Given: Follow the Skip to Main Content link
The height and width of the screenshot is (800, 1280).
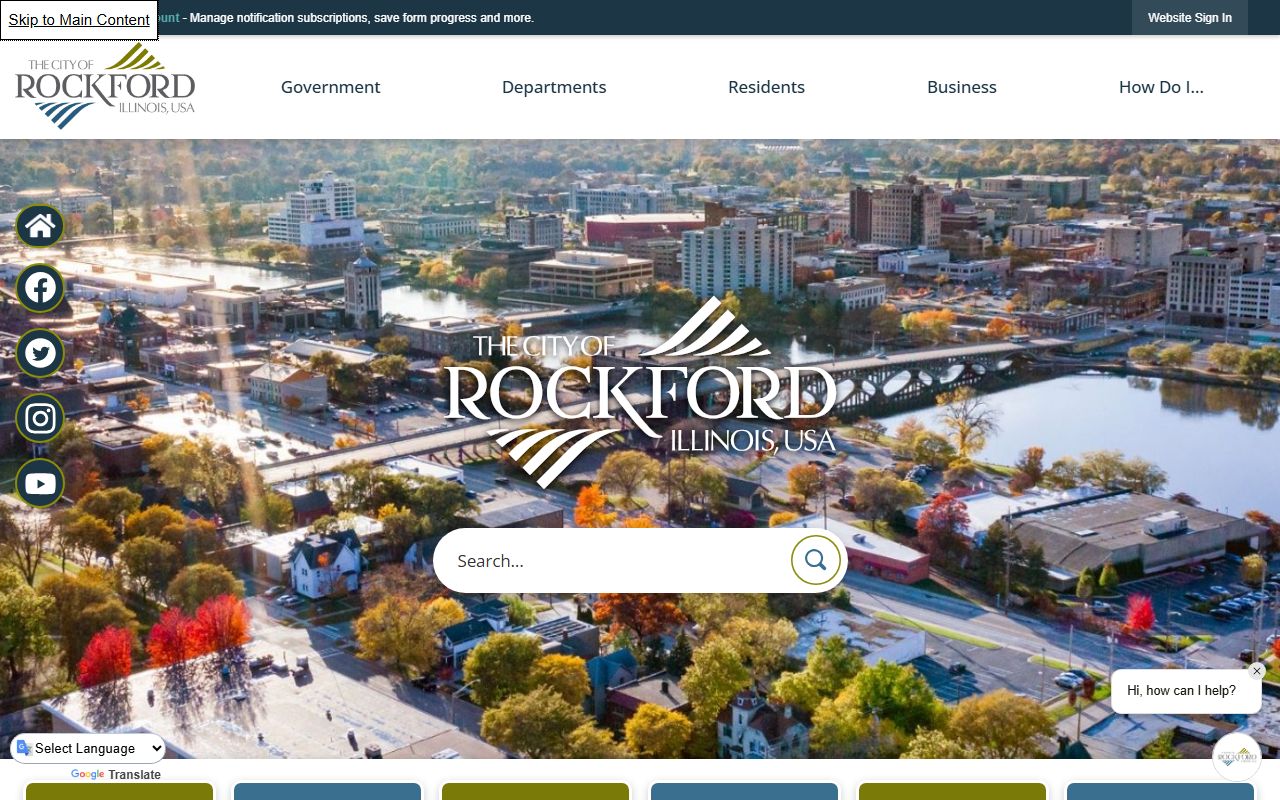Looking at the screenshot, I should pos(79,20).
